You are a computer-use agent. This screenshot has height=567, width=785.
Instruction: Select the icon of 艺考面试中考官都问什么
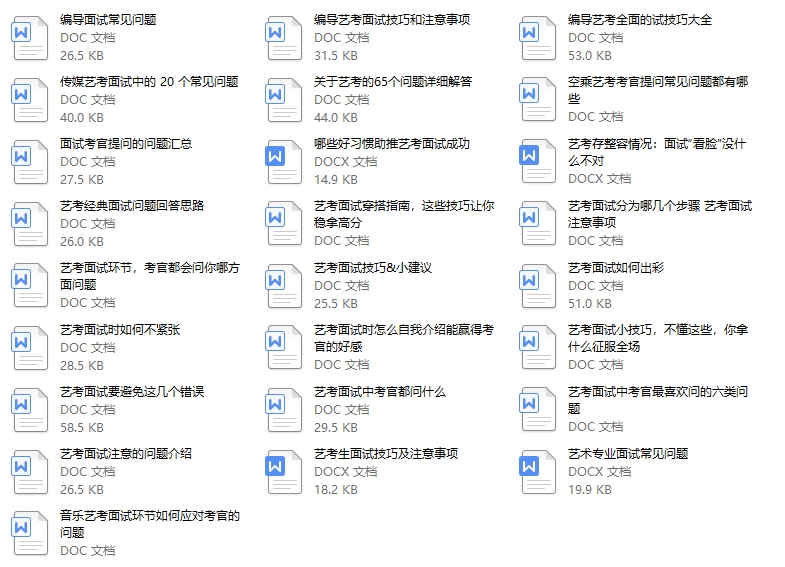pos(283,410)
